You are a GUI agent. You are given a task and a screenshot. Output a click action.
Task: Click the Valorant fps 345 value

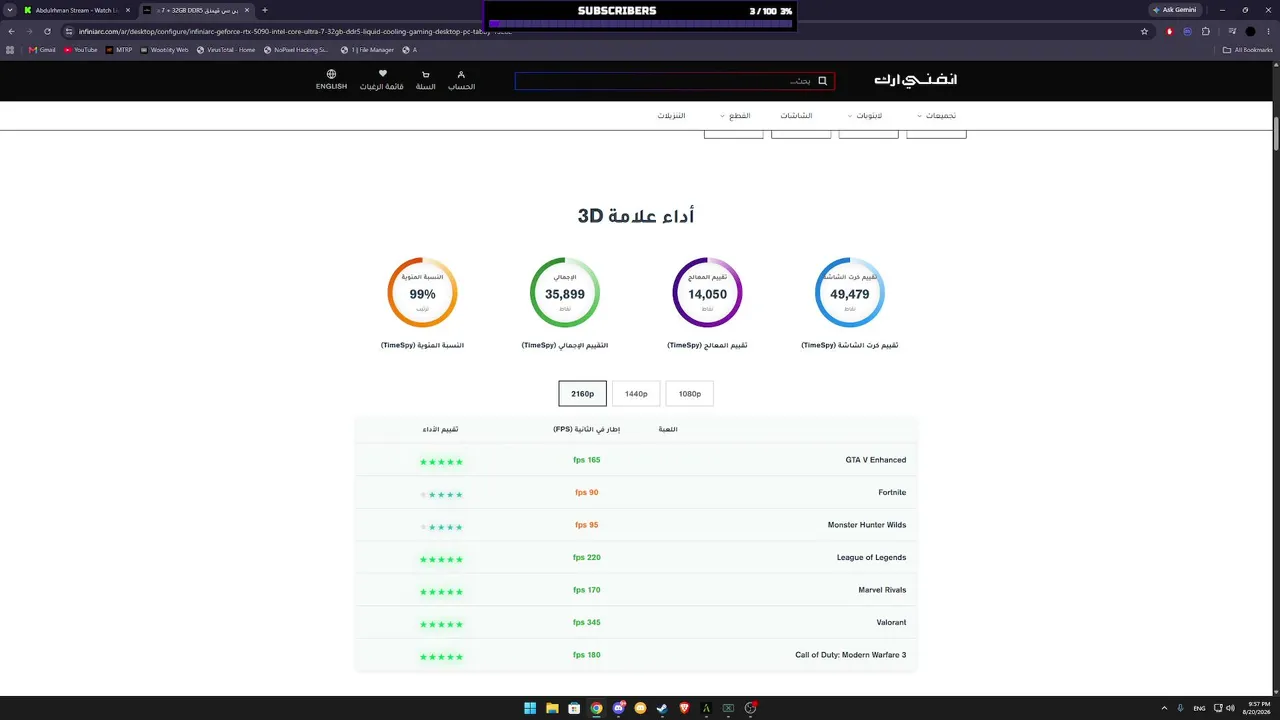tap(587, 622)
